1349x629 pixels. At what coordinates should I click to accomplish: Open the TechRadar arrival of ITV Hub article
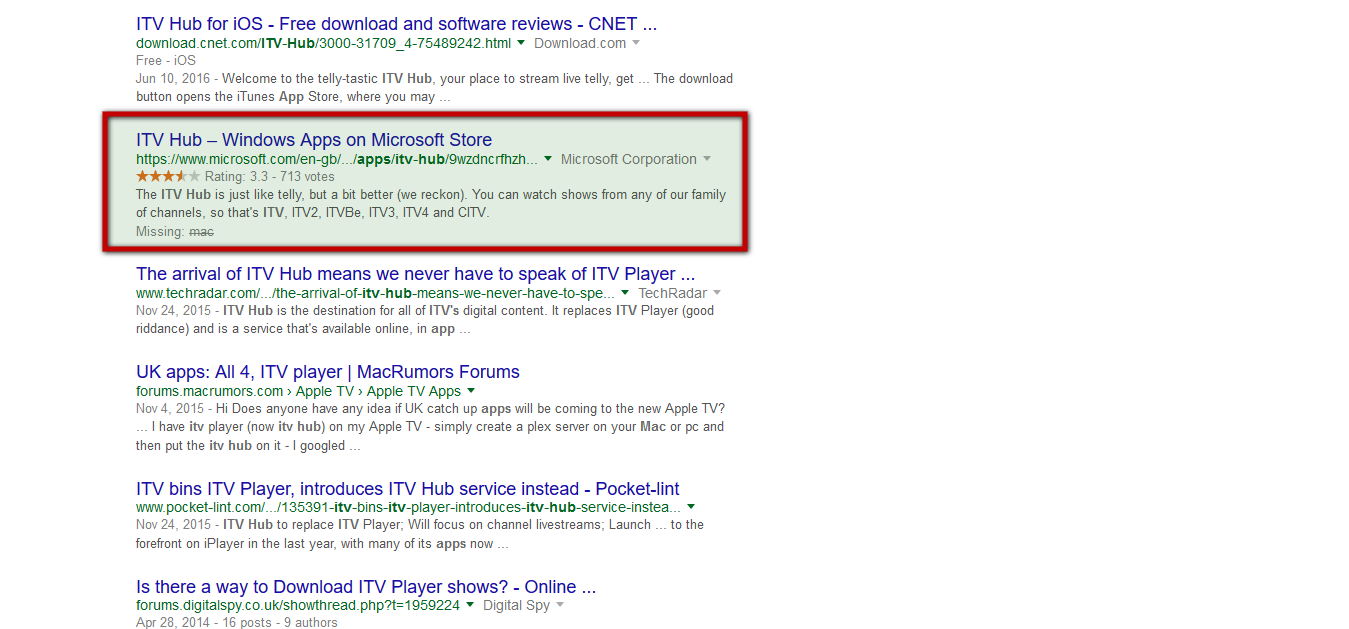[415, 274]
